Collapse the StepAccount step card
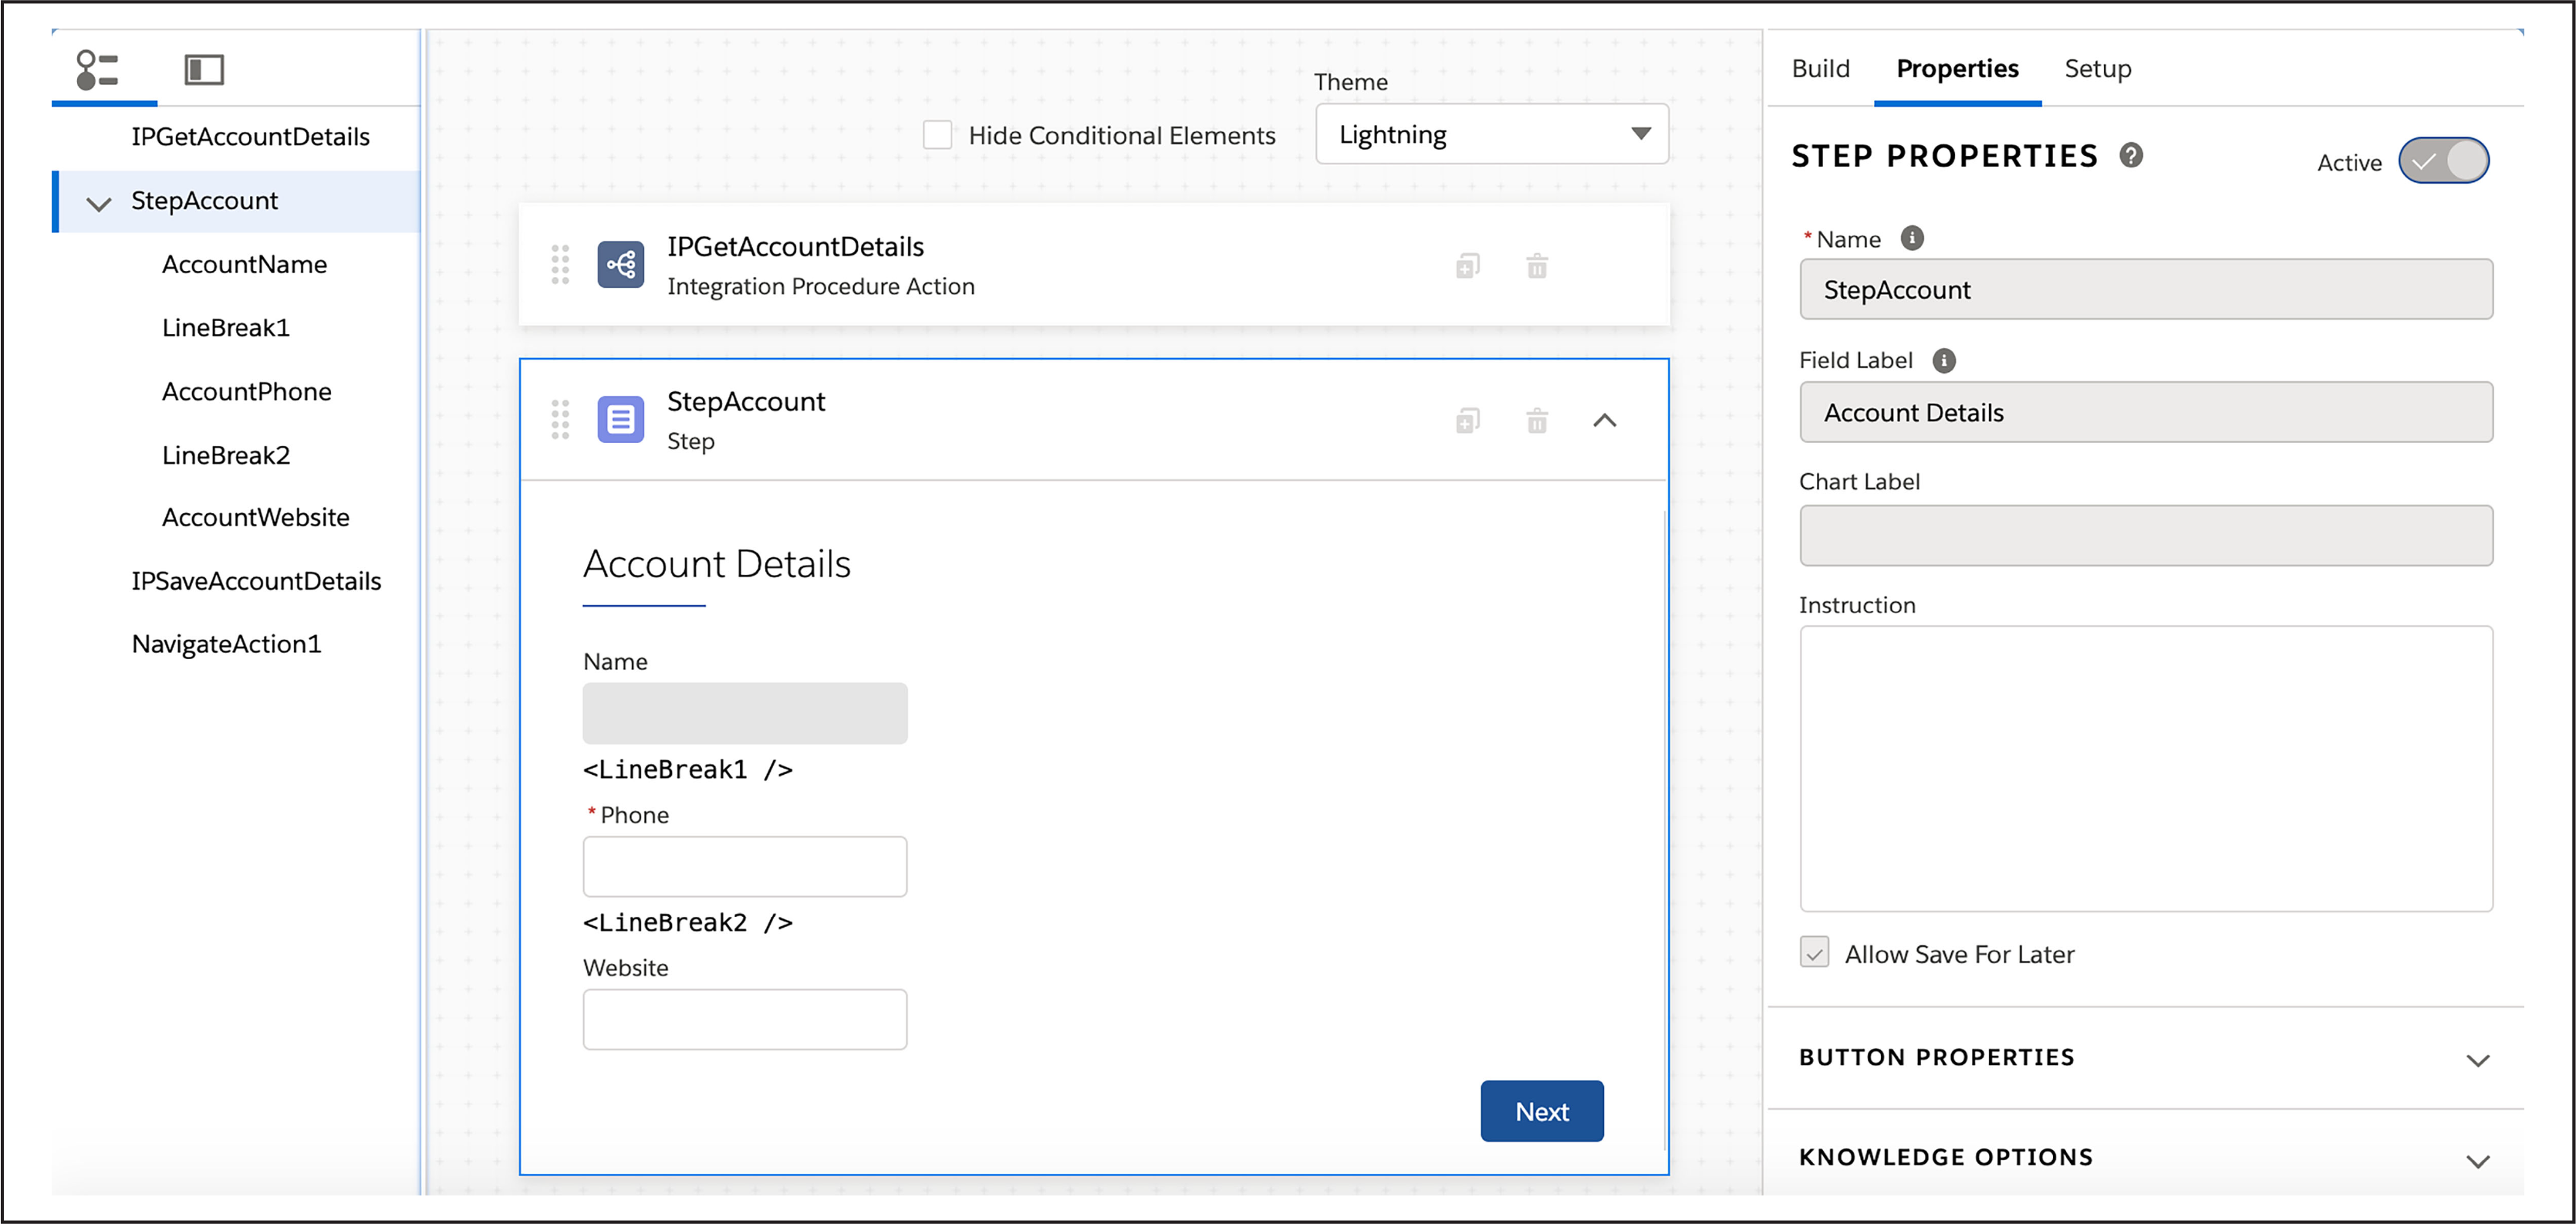Viewport: 2576px width, 1224px height. (x=1604, y=421)
